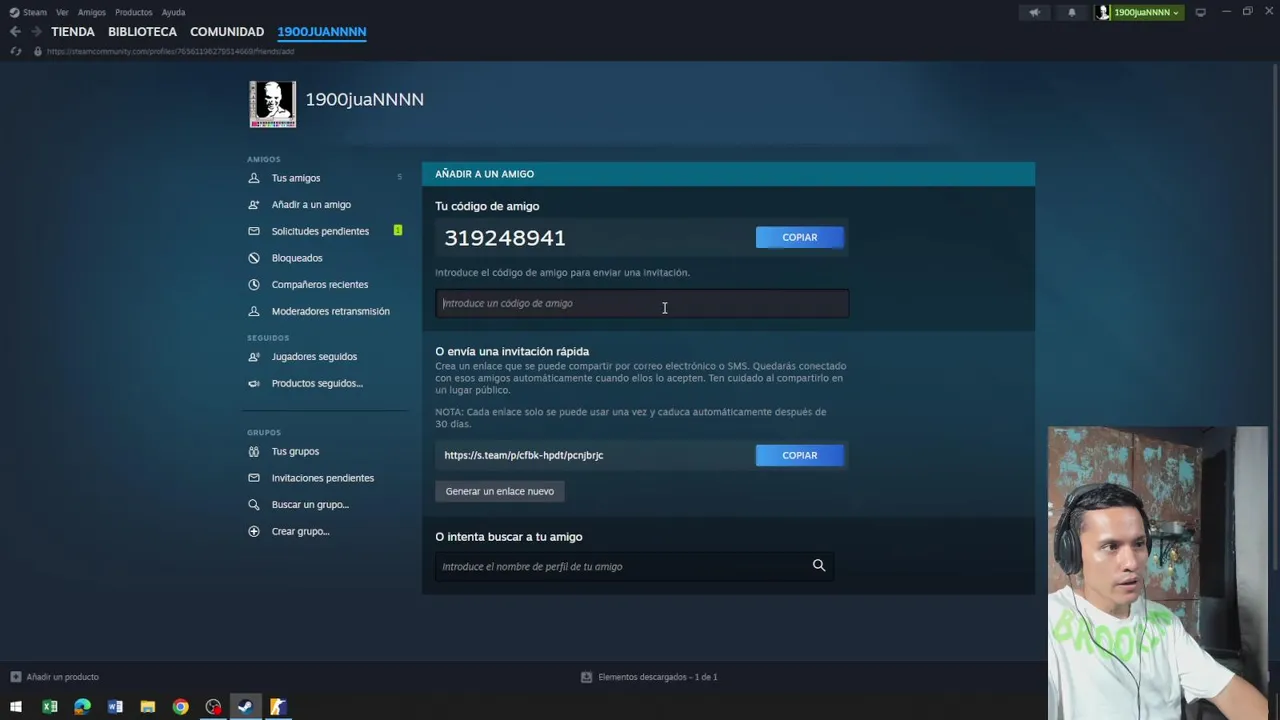Screen dimensions: 1280x720
Task: Open the Bloqueados list
Action: pos(297,258)
